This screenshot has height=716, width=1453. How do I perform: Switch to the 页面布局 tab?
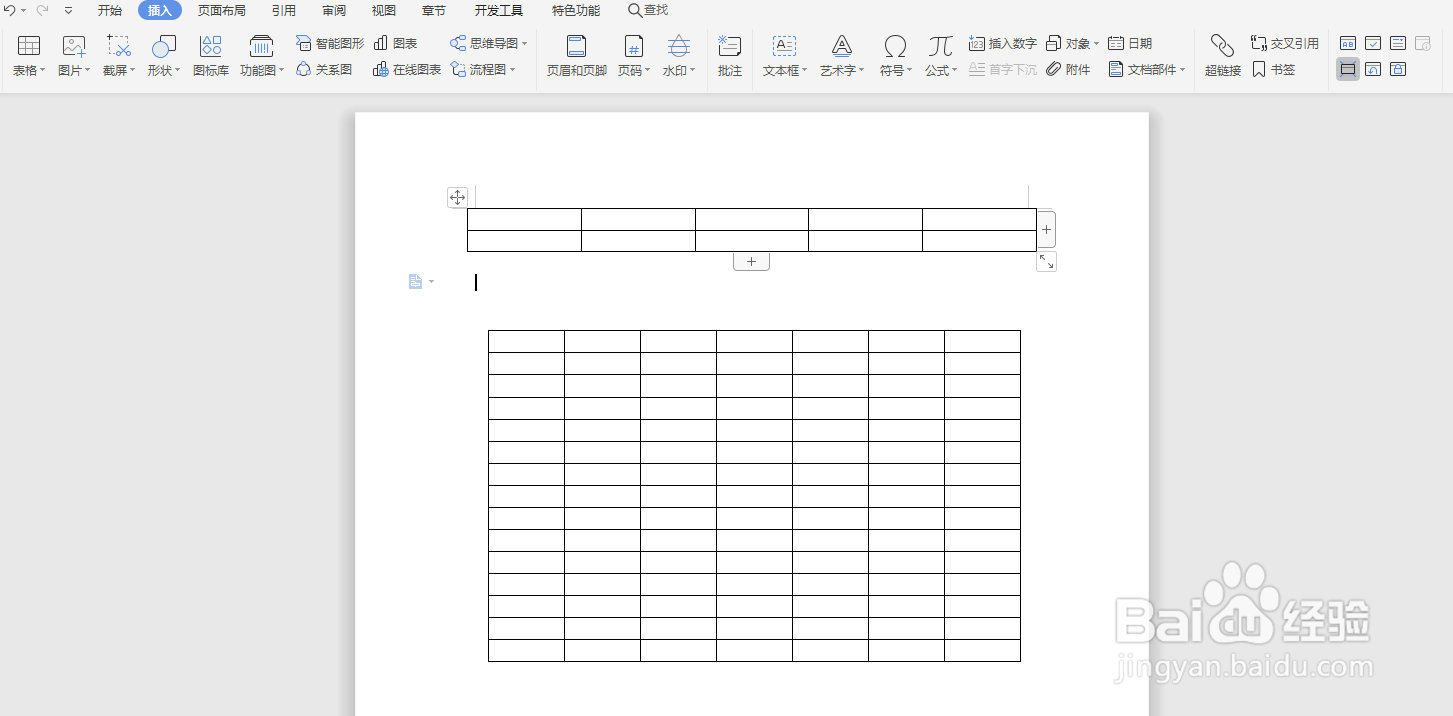[222, 10]
